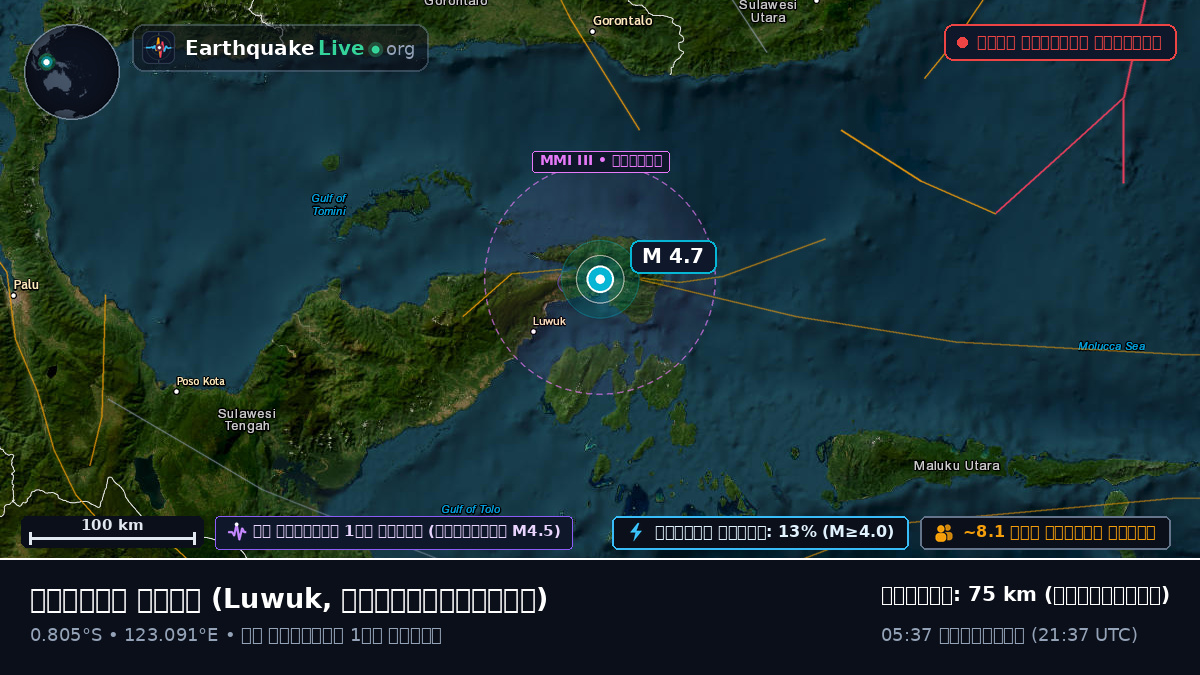Click the red dot in the alert badge

click(962, 43)
